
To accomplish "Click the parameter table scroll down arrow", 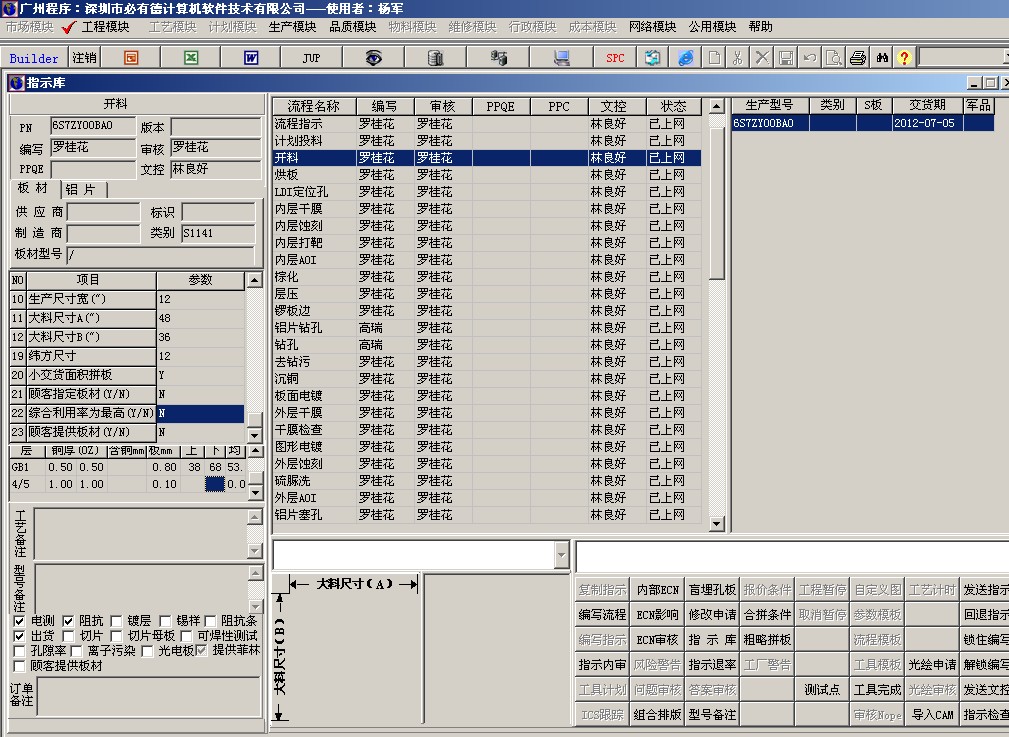I will click(255, 434).
